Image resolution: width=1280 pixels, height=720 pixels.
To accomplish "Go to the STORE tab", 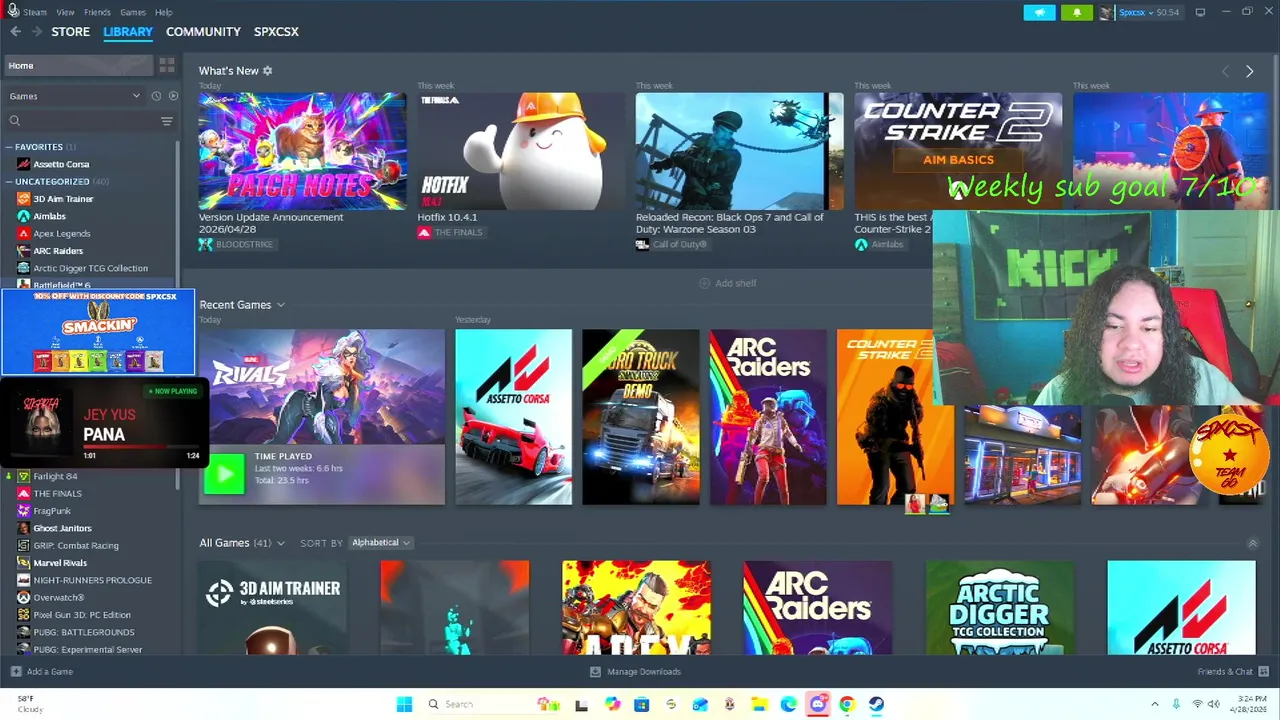I will click(70, 32).
